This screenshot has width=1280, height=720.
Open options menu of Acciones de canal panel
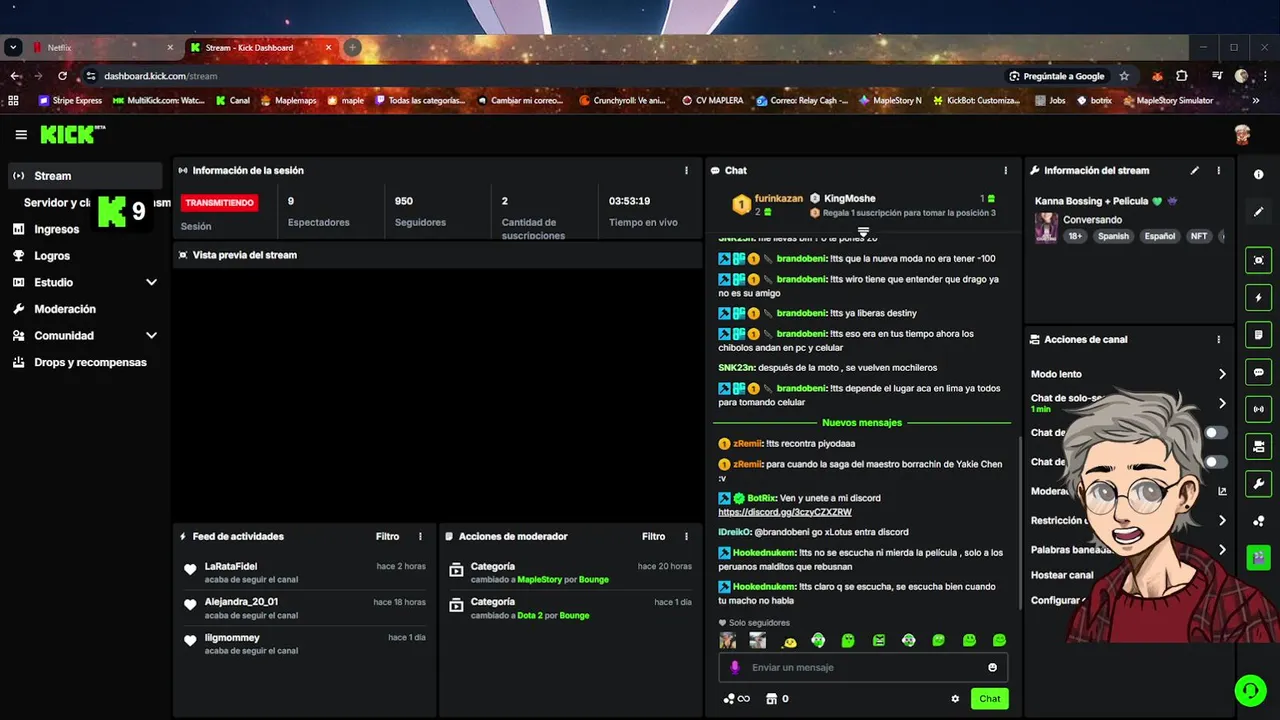pyautogui.click(x=1218, y=340)
